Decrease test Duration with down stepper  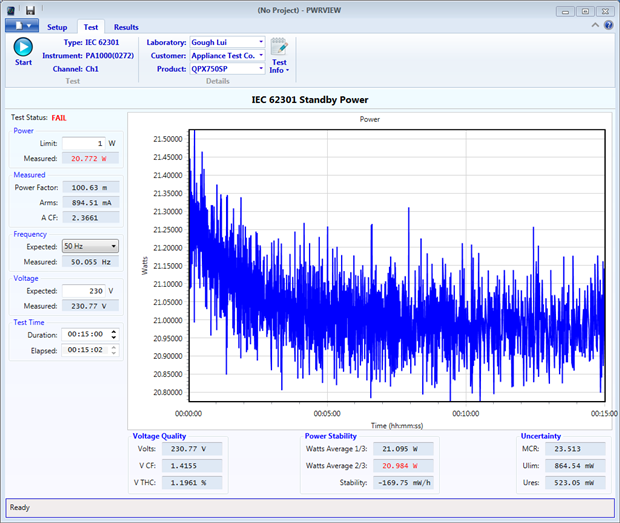coord(114,338)
